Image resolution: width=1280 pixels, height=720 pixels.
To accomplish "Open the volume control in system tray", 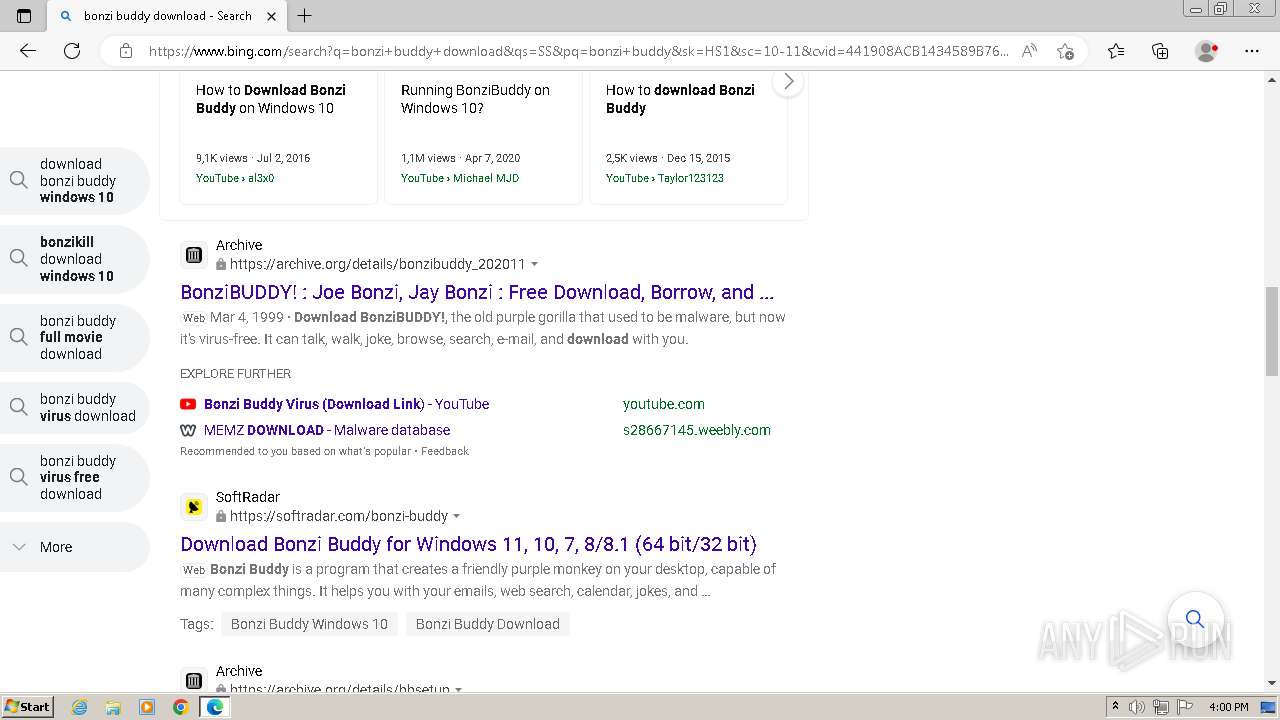I will (1138, 707).
